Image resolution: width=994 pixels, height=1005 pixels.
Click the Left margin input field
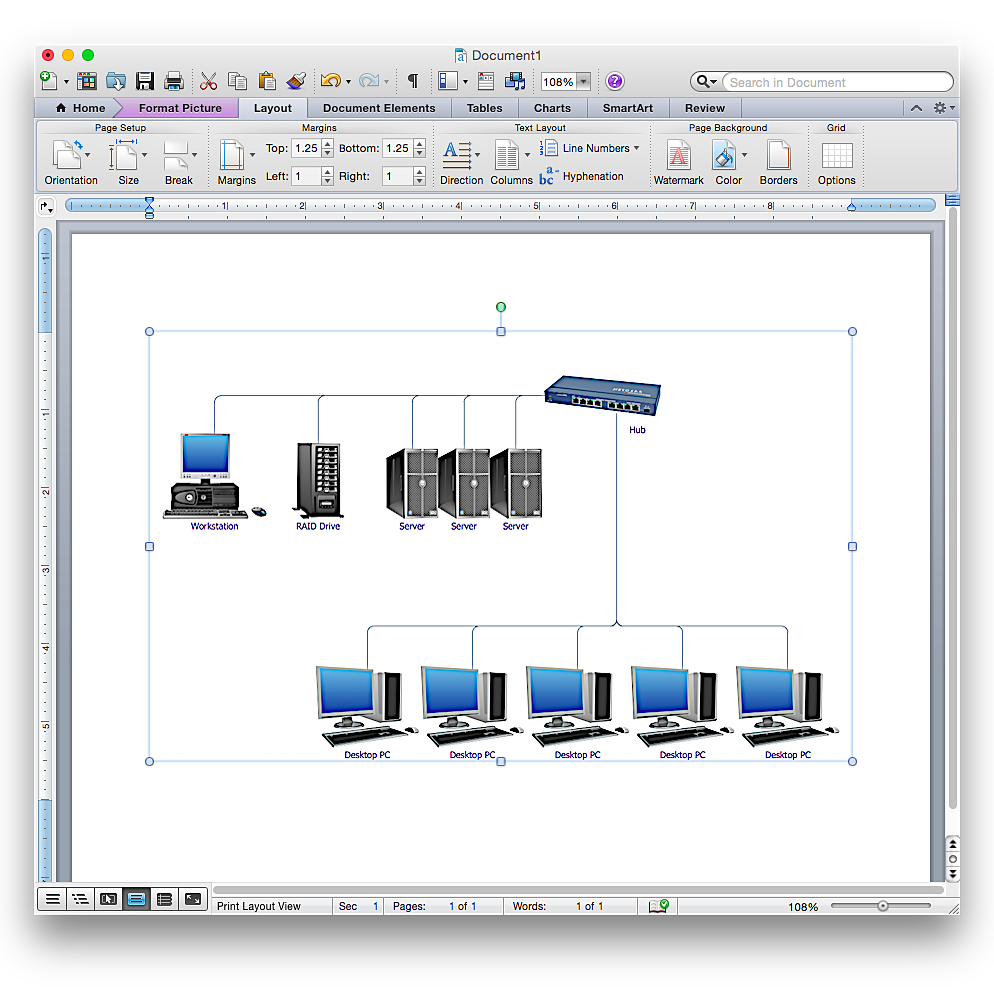pyautogui.click(x=306, y=176)
